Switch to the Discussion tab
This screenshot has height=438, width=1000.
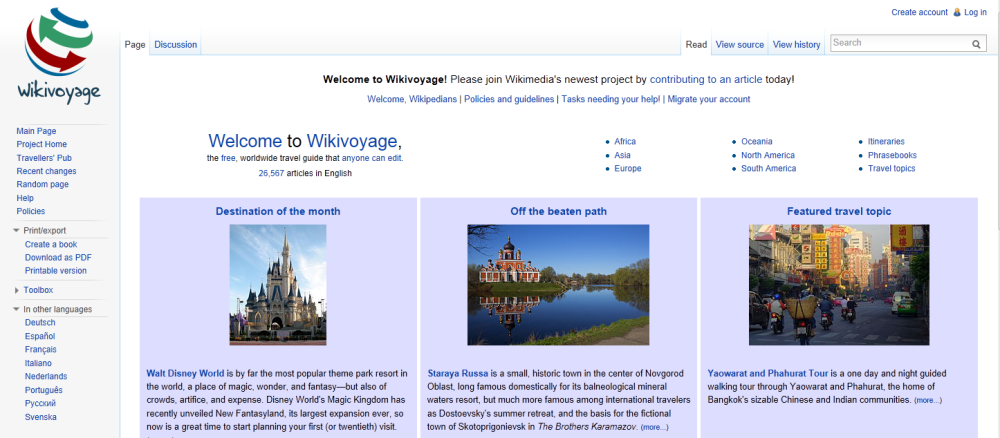click(175, 45)
